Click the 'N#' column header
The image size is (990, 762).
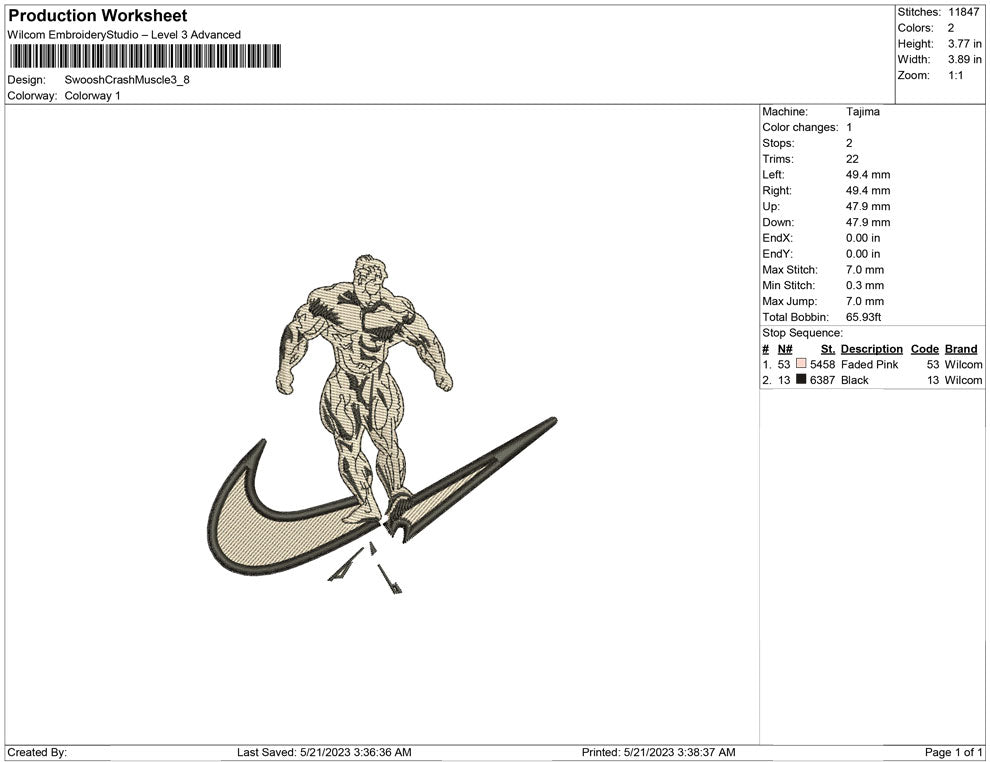coord(785,348)
